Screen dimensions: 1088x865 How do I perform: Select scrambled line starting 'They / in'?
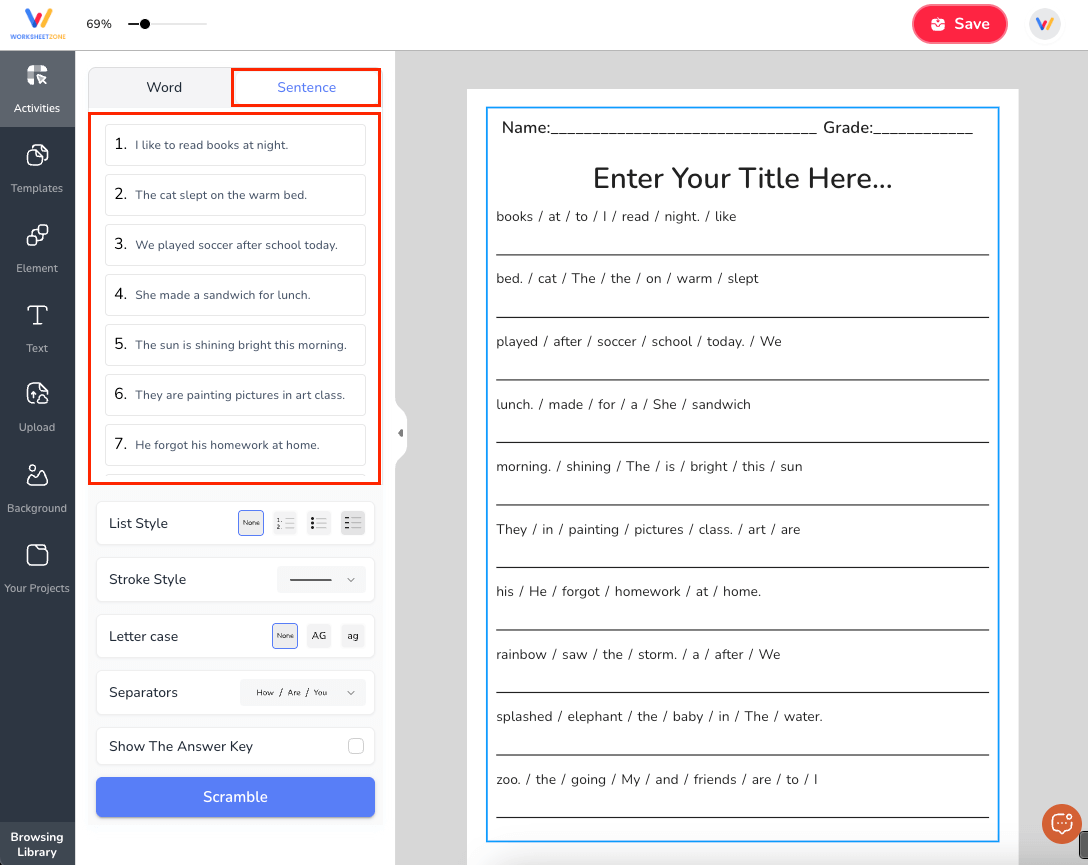pos(648,529)
